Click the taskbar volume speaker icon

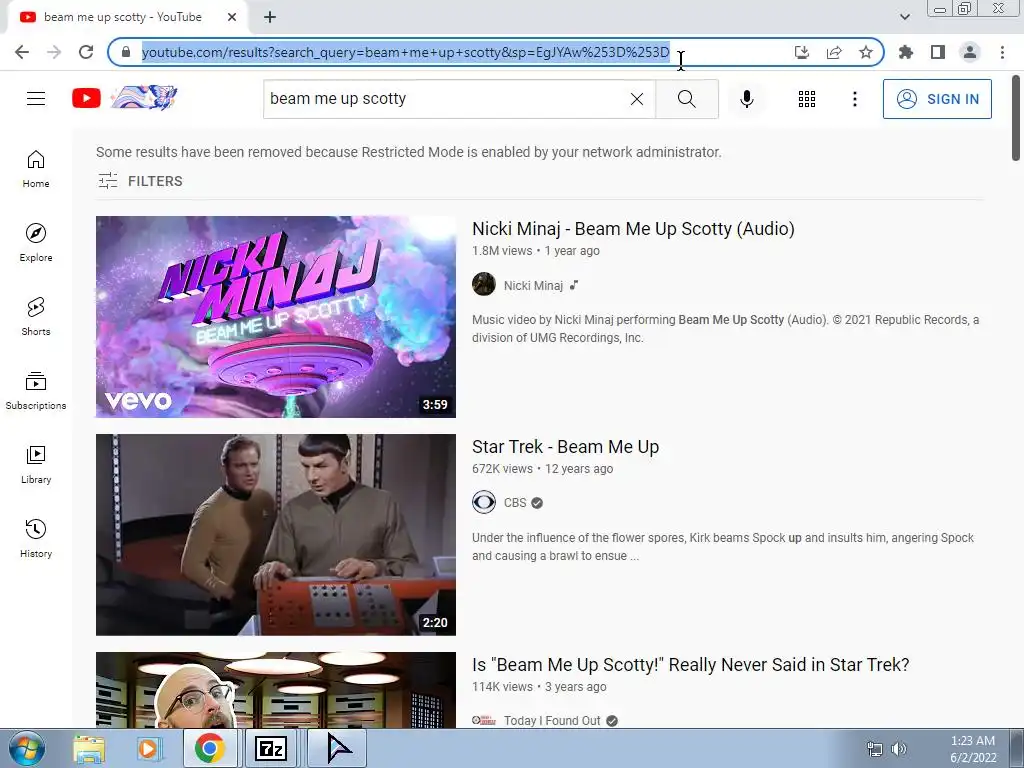tap(899, 749)
